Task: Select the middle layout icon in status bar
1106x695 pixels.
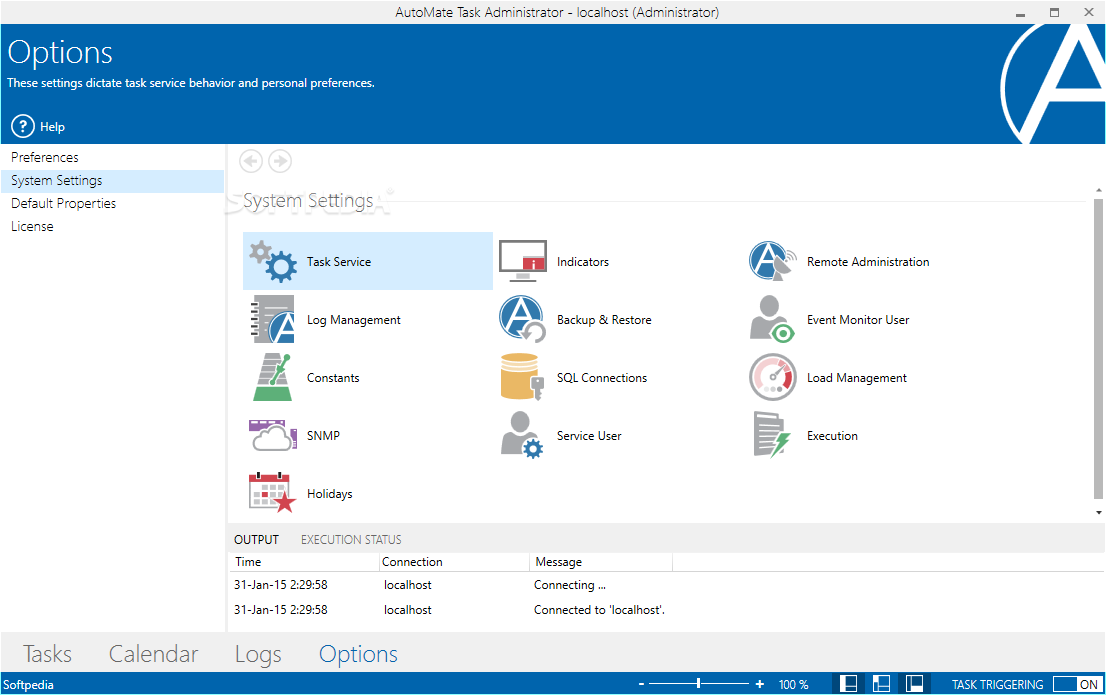Action: (x=881, y=684)
